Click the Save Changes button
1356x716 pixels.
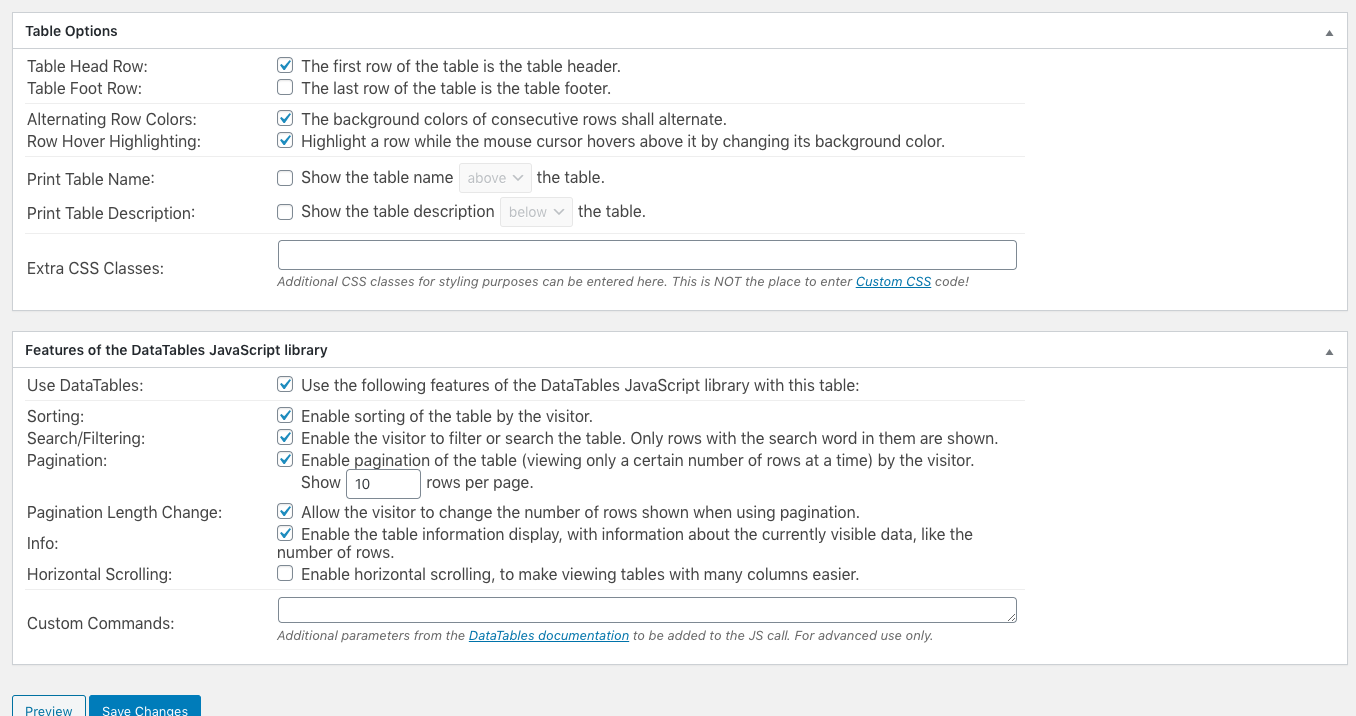click(x=144, y=710)
